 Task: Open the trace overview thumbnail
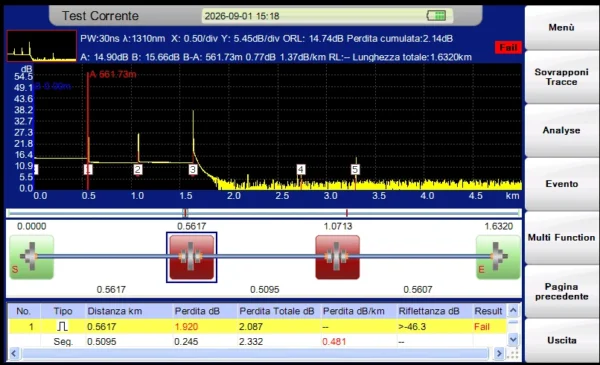pos(42,46)
